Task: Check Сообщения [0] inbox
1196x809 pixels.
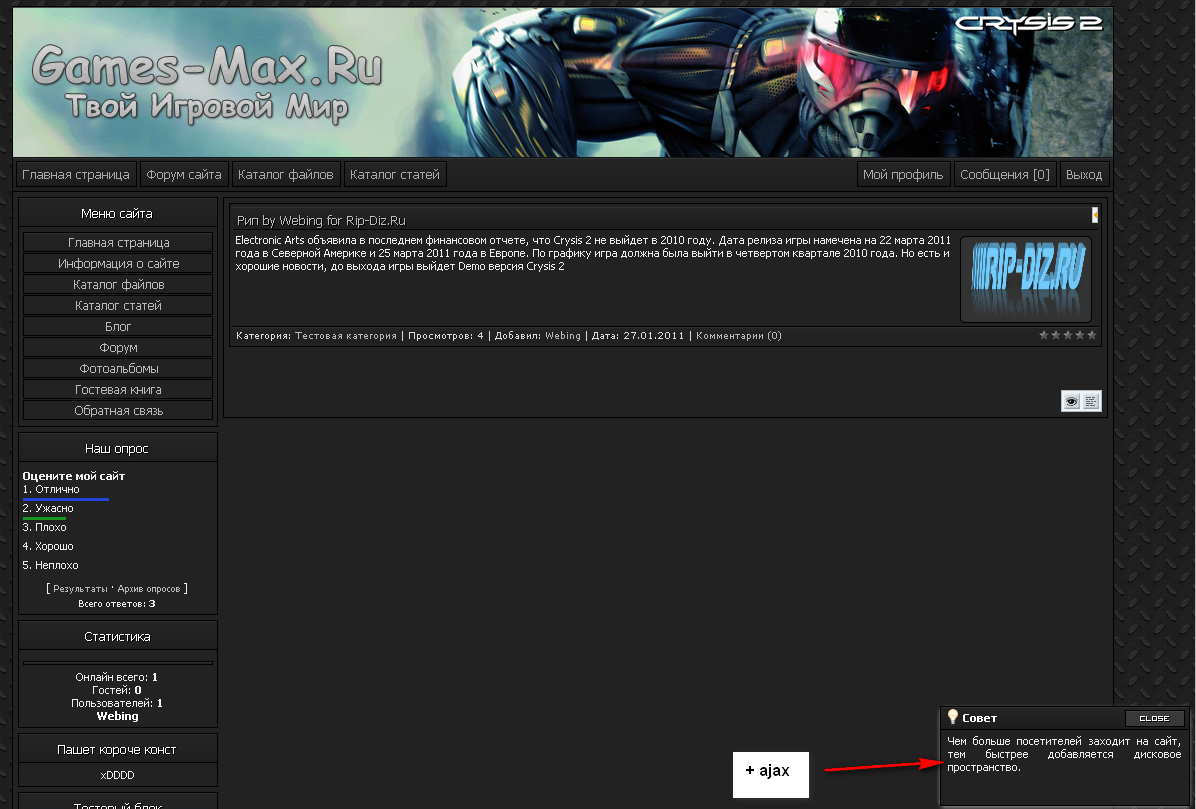Action: [x=1005, y=175]
